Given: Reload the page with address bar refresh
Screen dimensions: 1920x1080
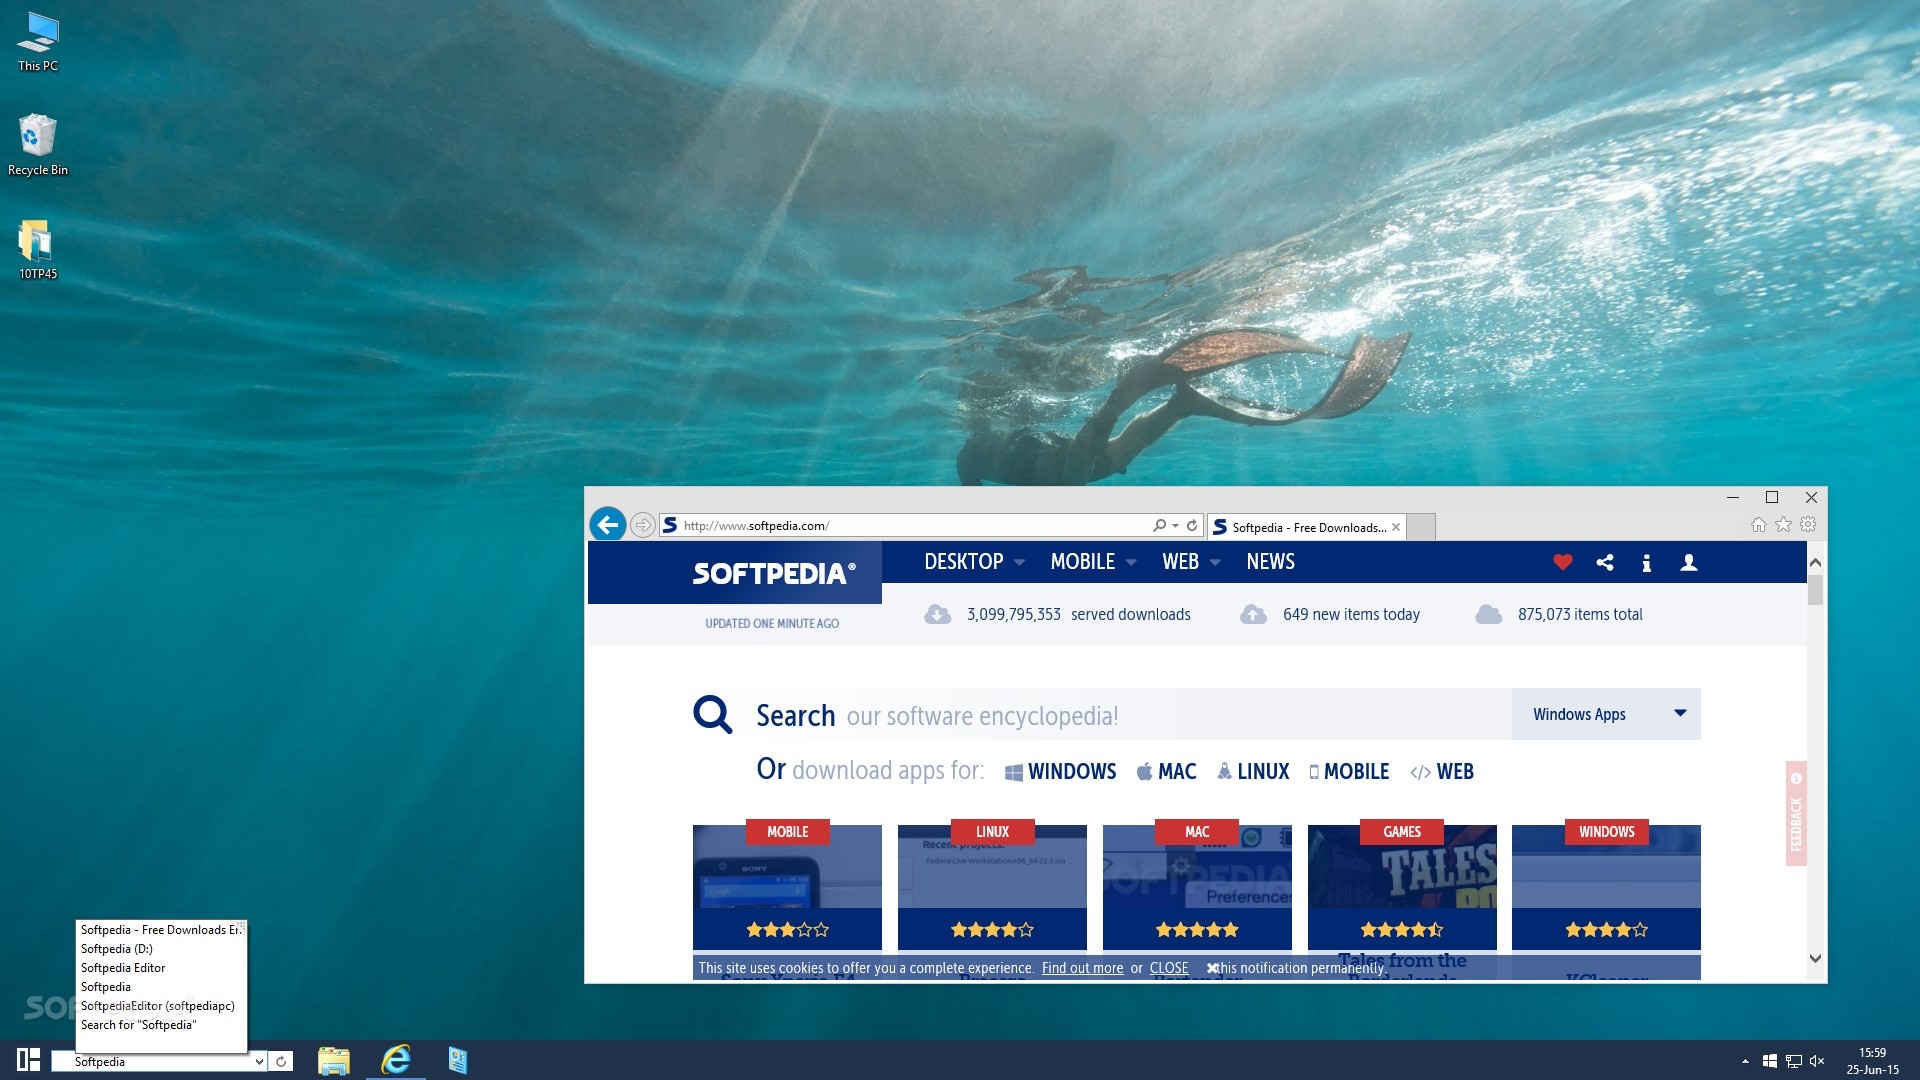Looking at the screenshot, I should click(x=1192, y=525).
